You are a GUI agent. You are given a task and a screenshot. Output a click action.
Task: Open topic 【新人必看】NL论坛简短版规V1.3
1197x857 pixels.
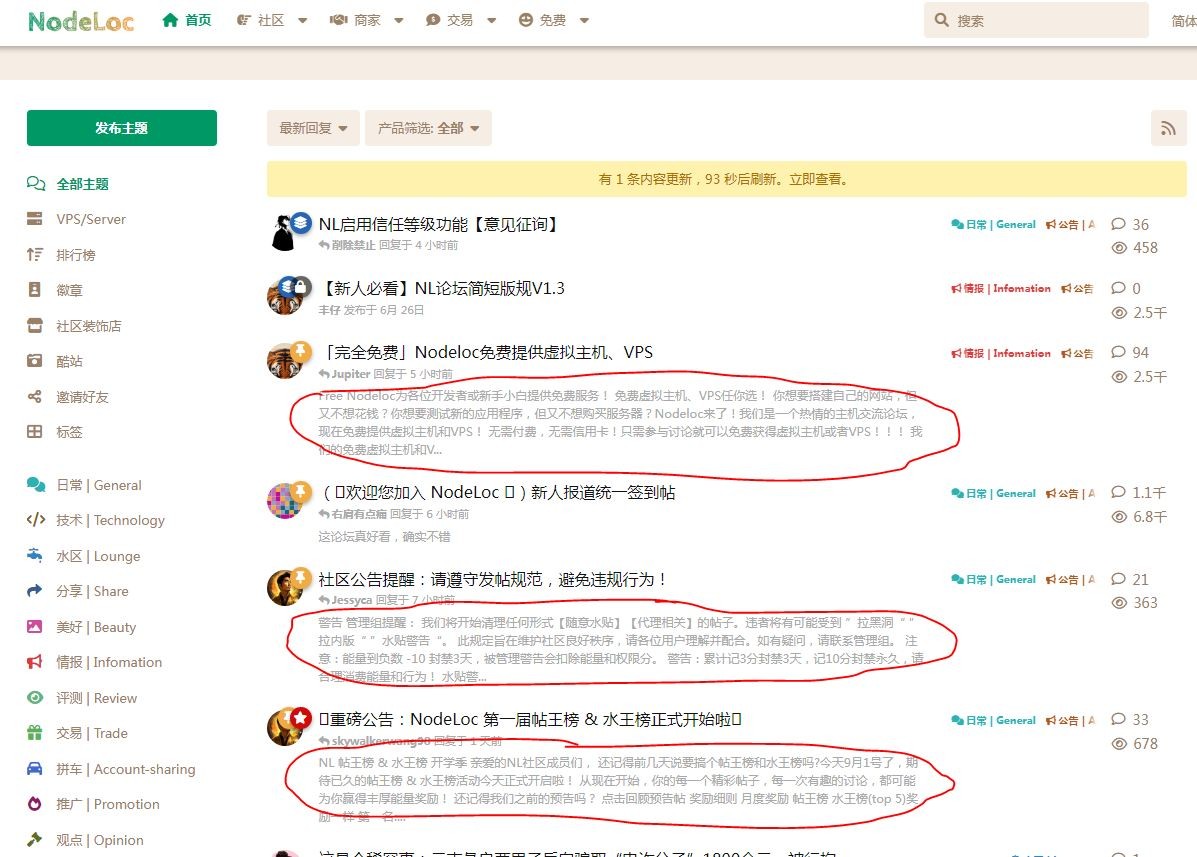441,288
